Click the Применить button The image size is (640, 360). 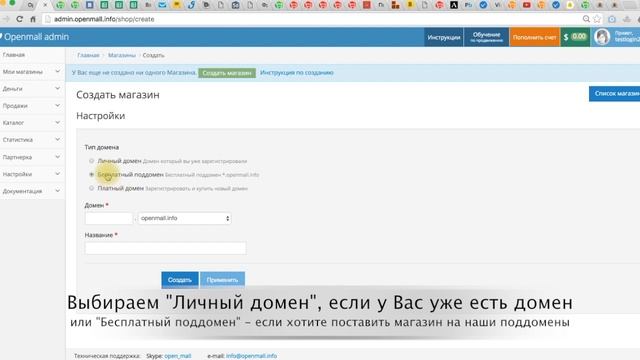(x=222, y=280)
